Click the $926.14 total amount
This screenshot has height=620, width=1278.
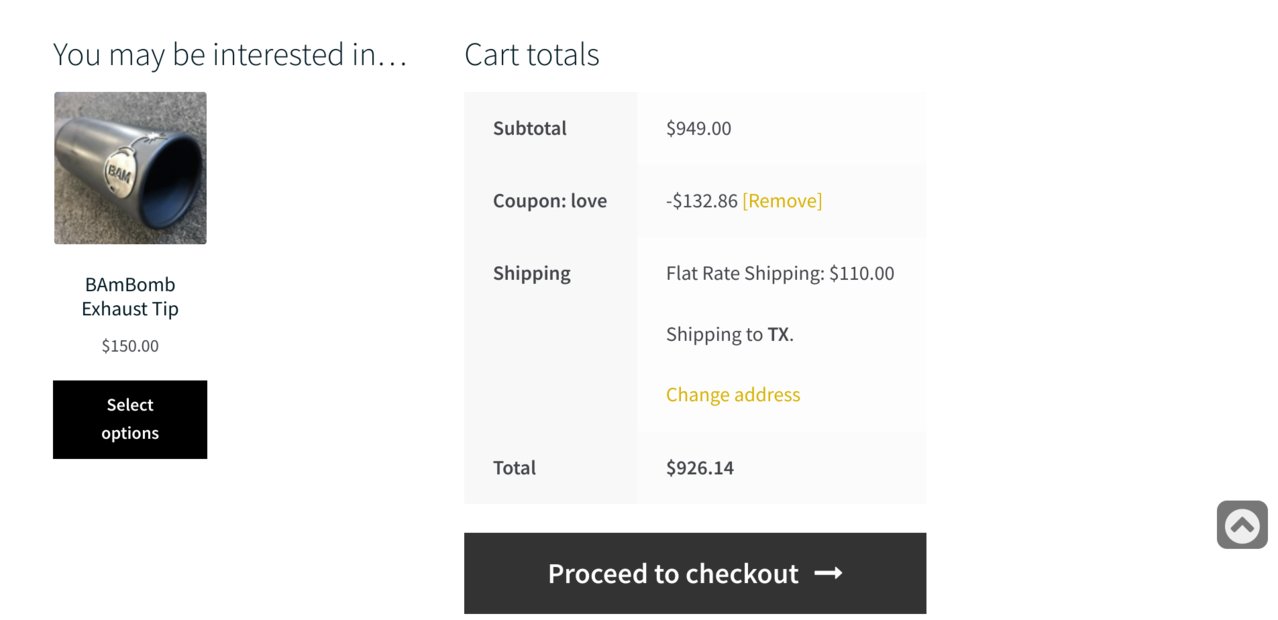tap(700, 467)
